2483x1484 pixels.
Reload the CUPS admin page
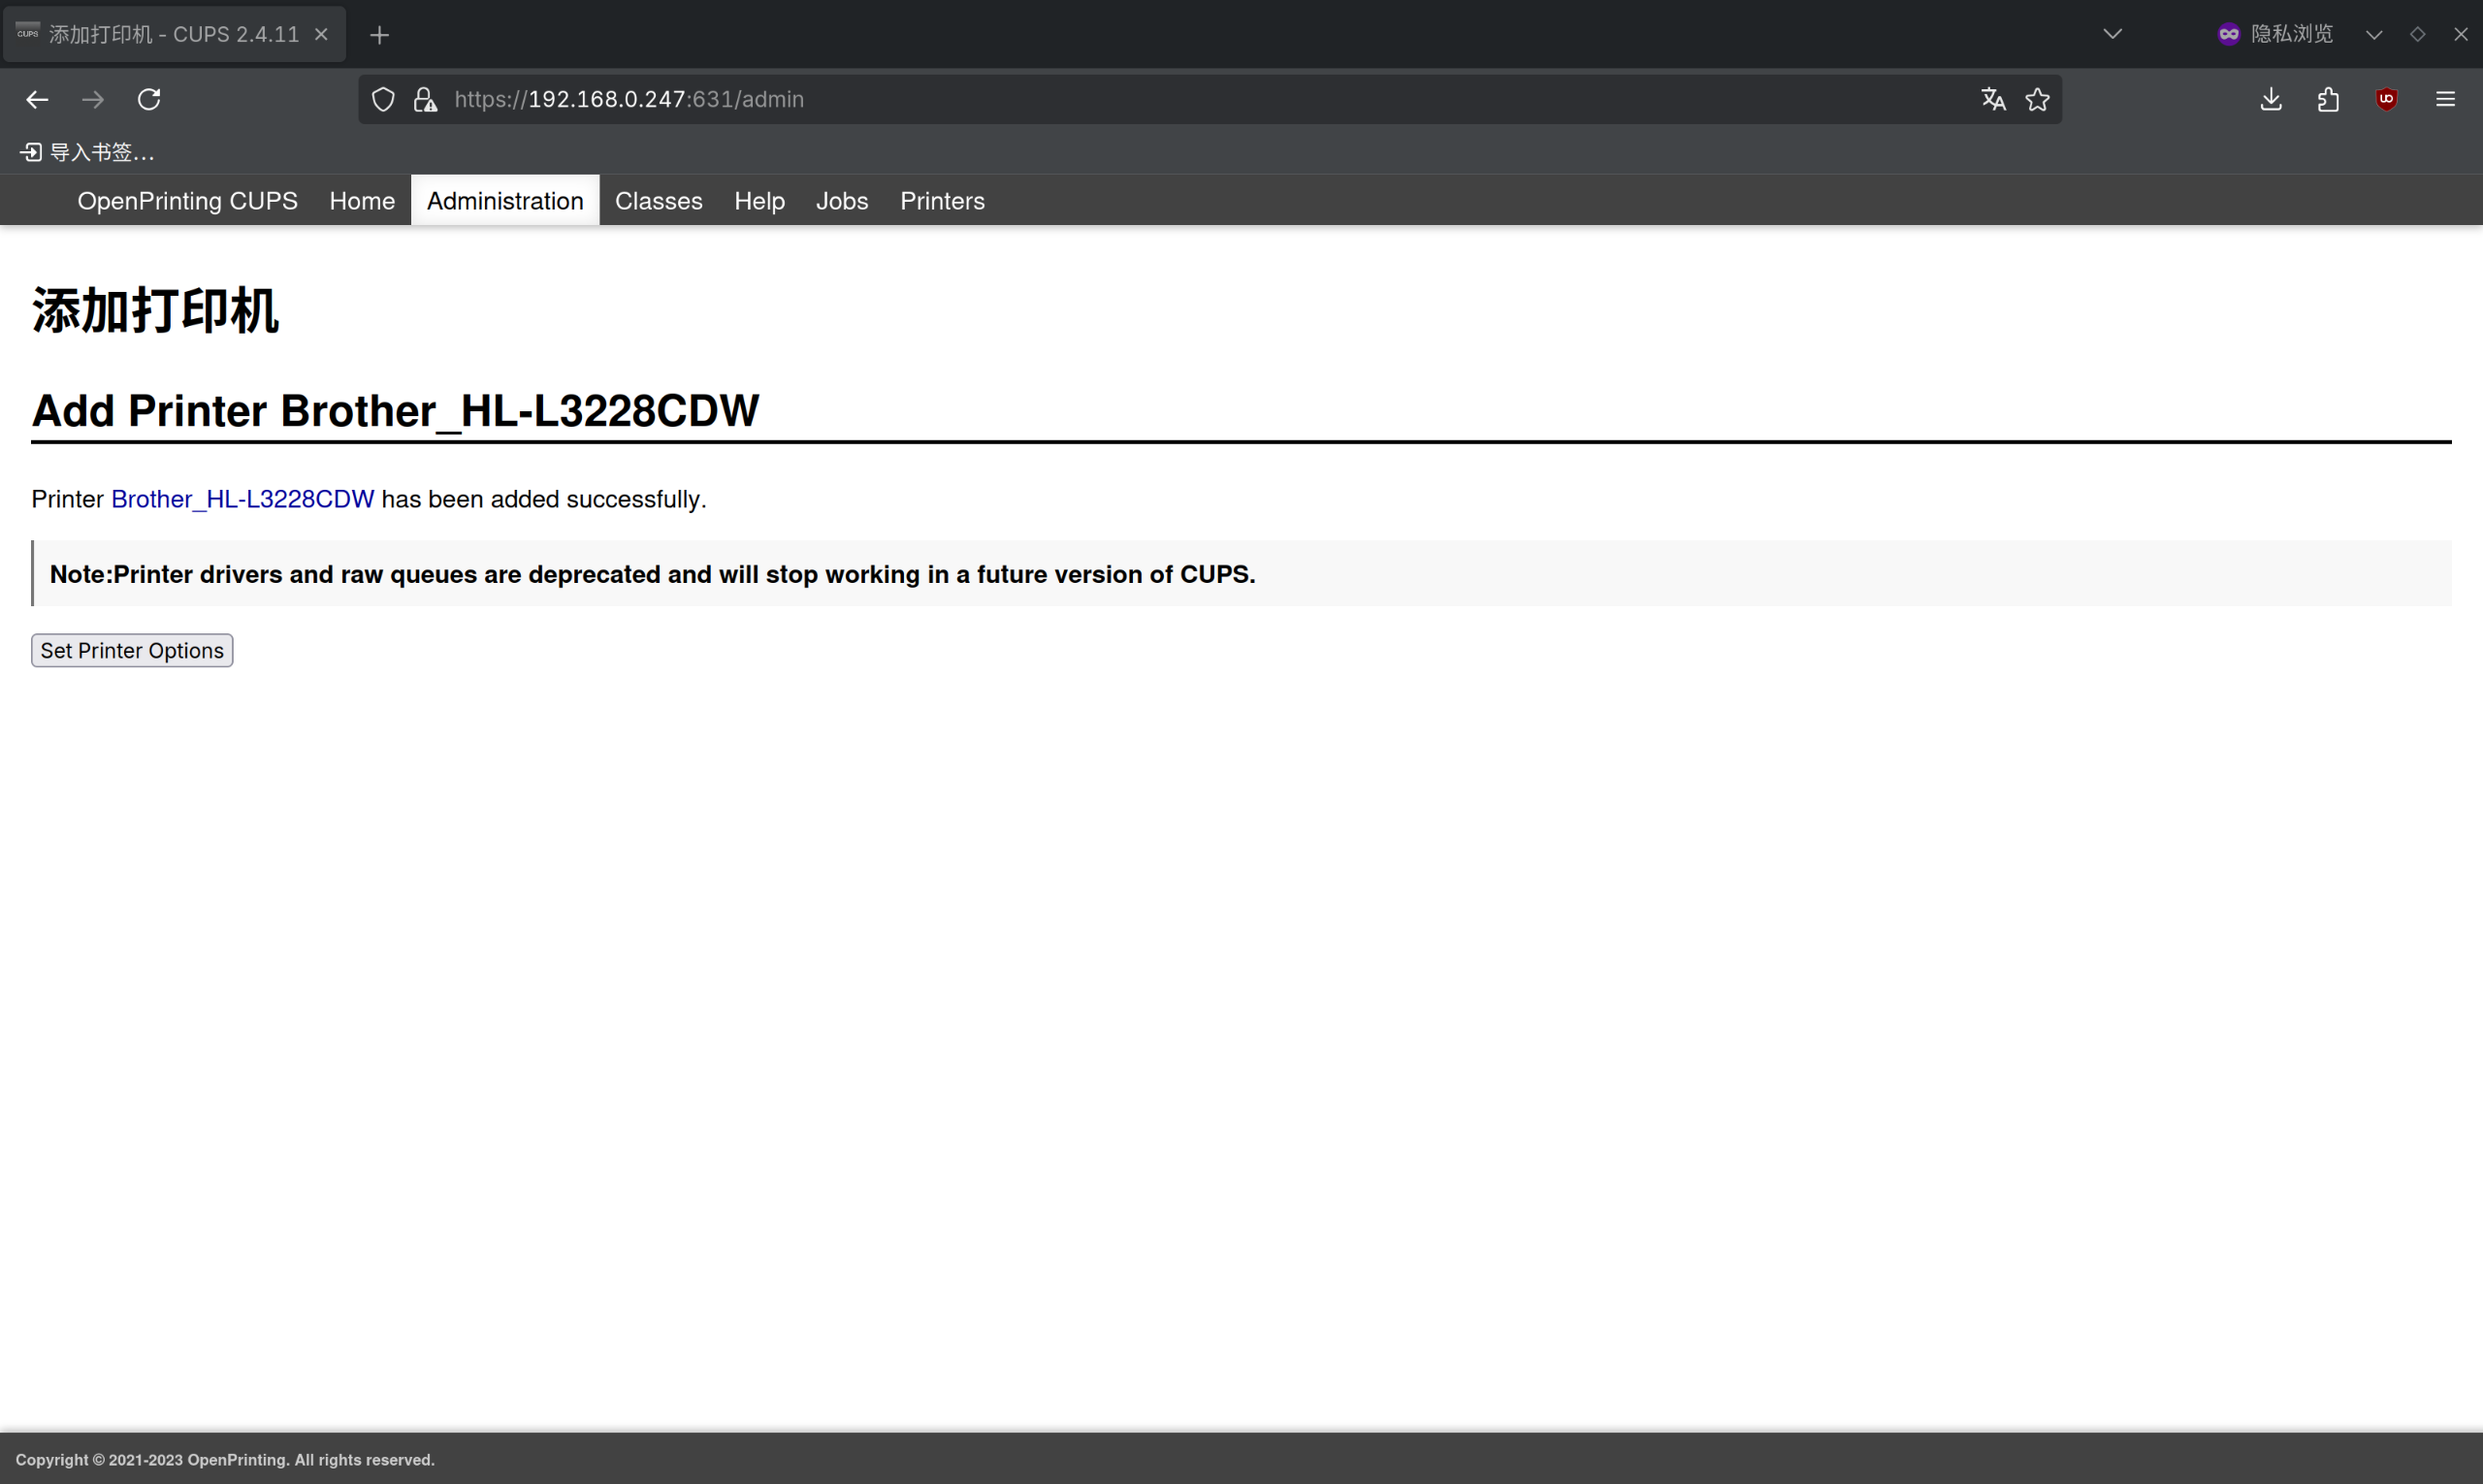point(149,99)
